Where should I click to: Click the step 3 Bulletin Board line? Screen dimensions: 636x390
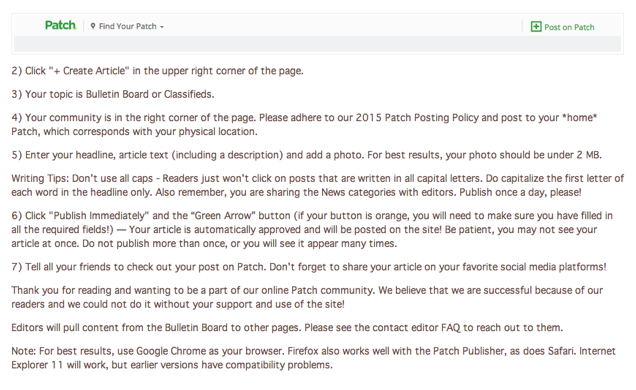pyautogui.click(x=113, y=94)
